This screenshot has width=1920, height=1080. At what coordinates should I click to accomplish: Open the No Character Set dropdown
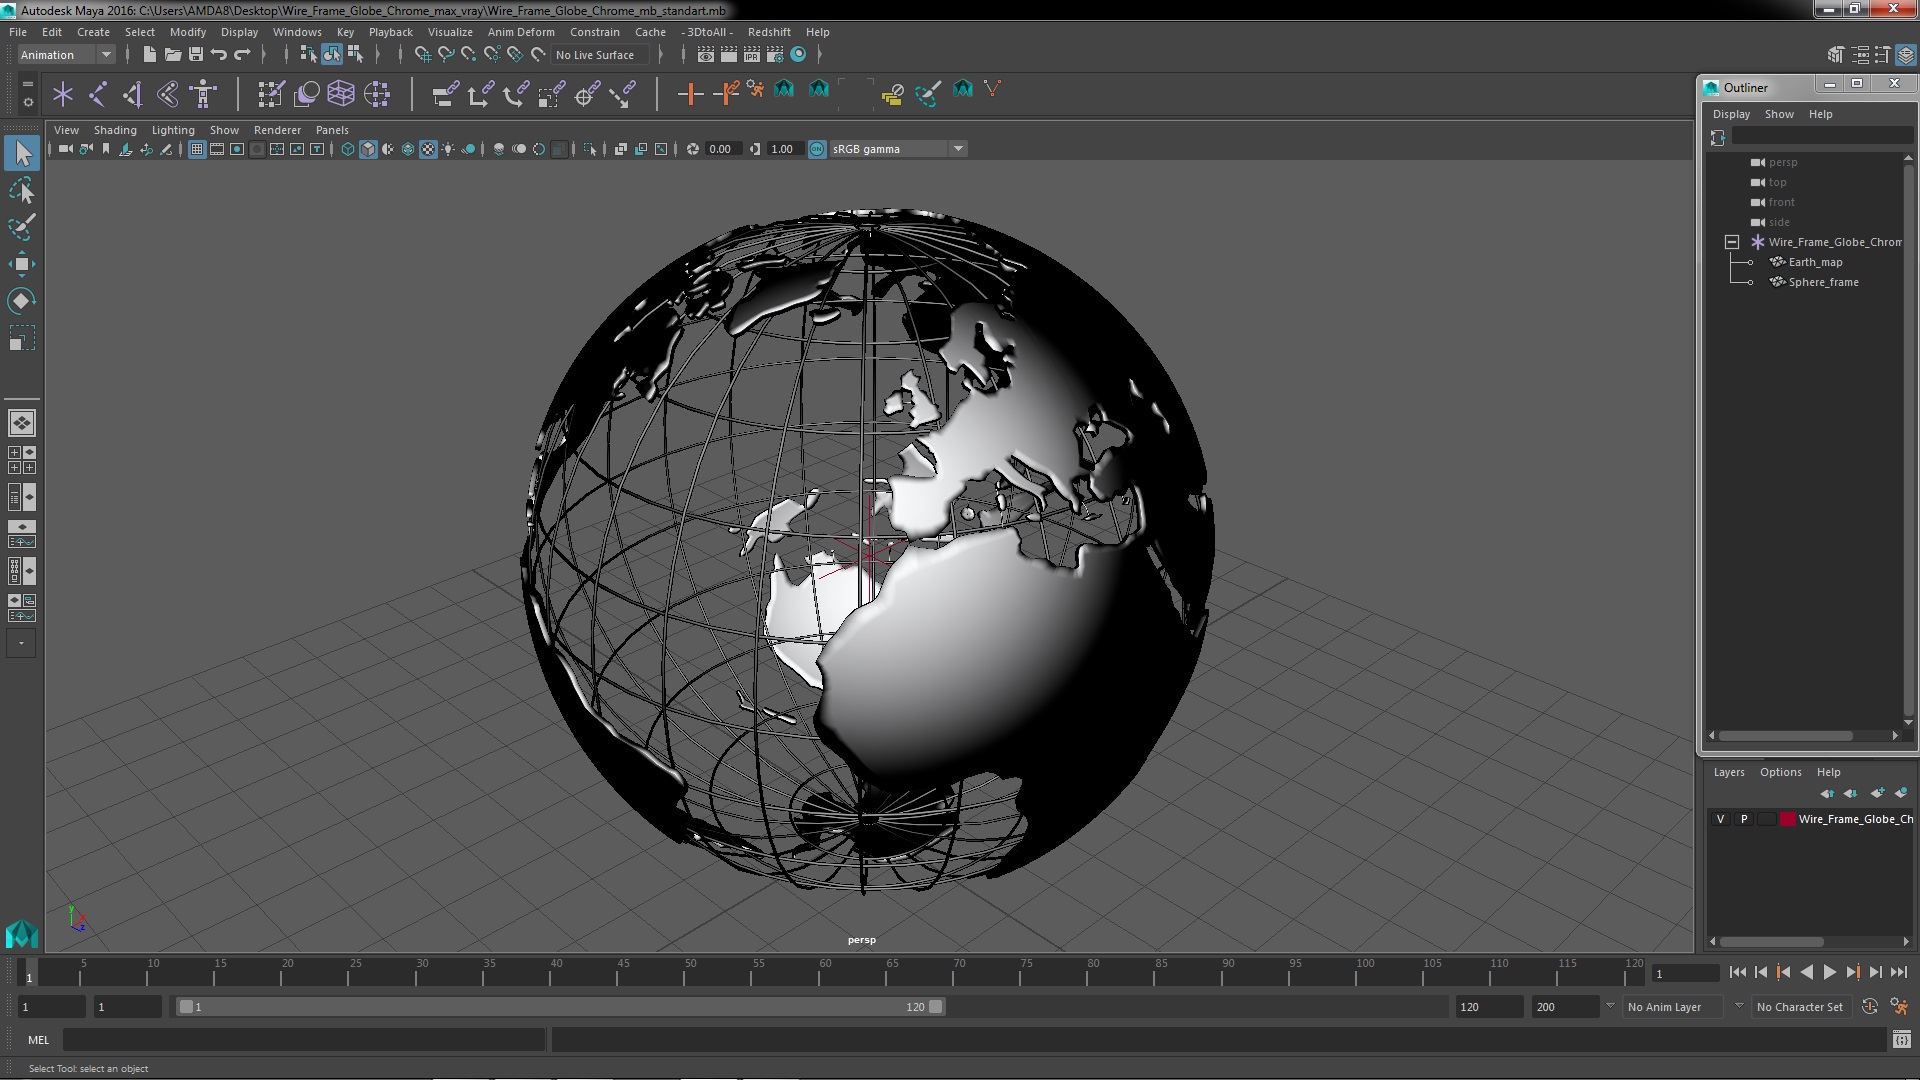[1801, 1007]
